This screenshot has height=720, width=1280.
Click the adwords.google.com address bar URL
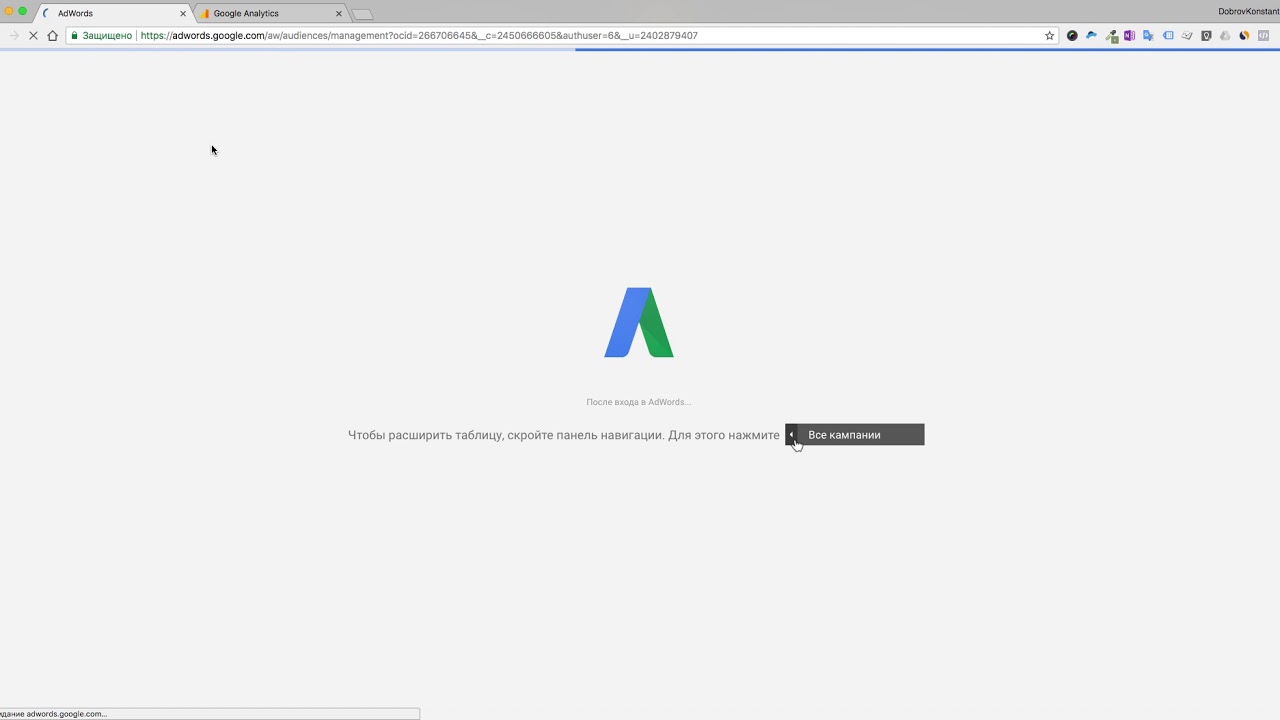point(419,35)
